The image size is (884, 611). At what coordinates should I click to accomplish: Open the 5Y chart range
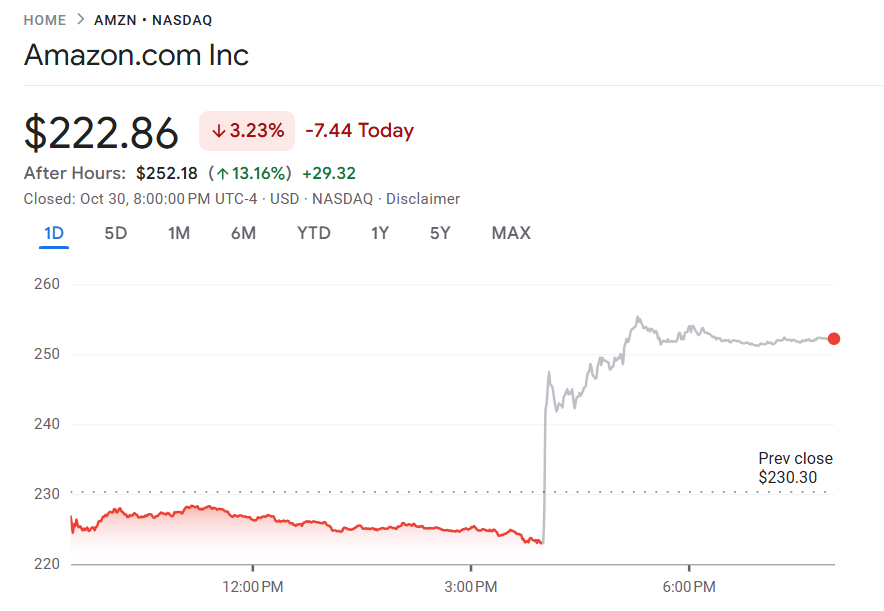click(440, 233)
